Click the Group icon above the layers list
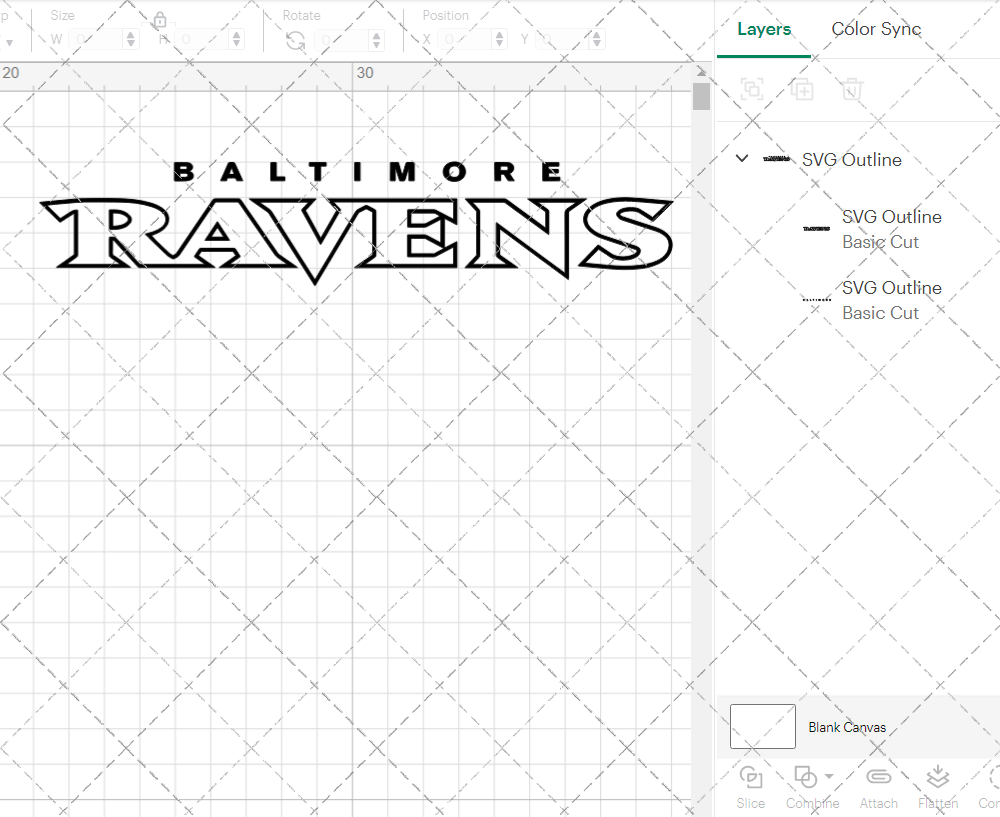The width and height of the screenshot is (1000, 817). (752, 89)
